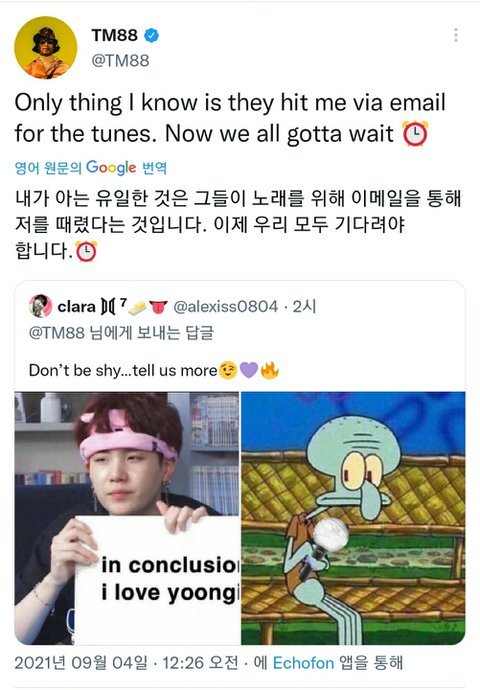480x690 pixels.
Task: Open TM88 display name profile
Action: click(x=114, y=35)
